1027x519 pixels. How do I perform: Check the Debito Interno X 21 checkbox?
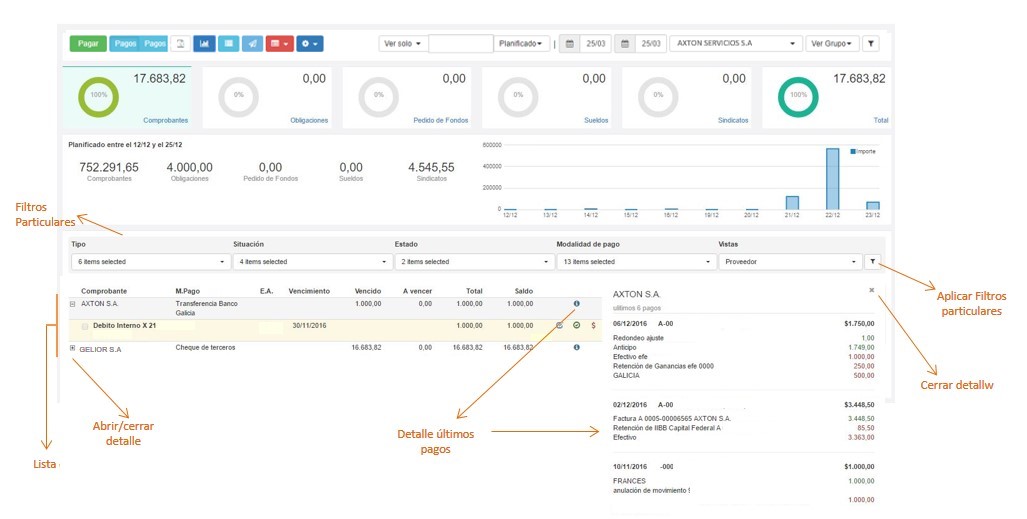[x=84, y=326]
